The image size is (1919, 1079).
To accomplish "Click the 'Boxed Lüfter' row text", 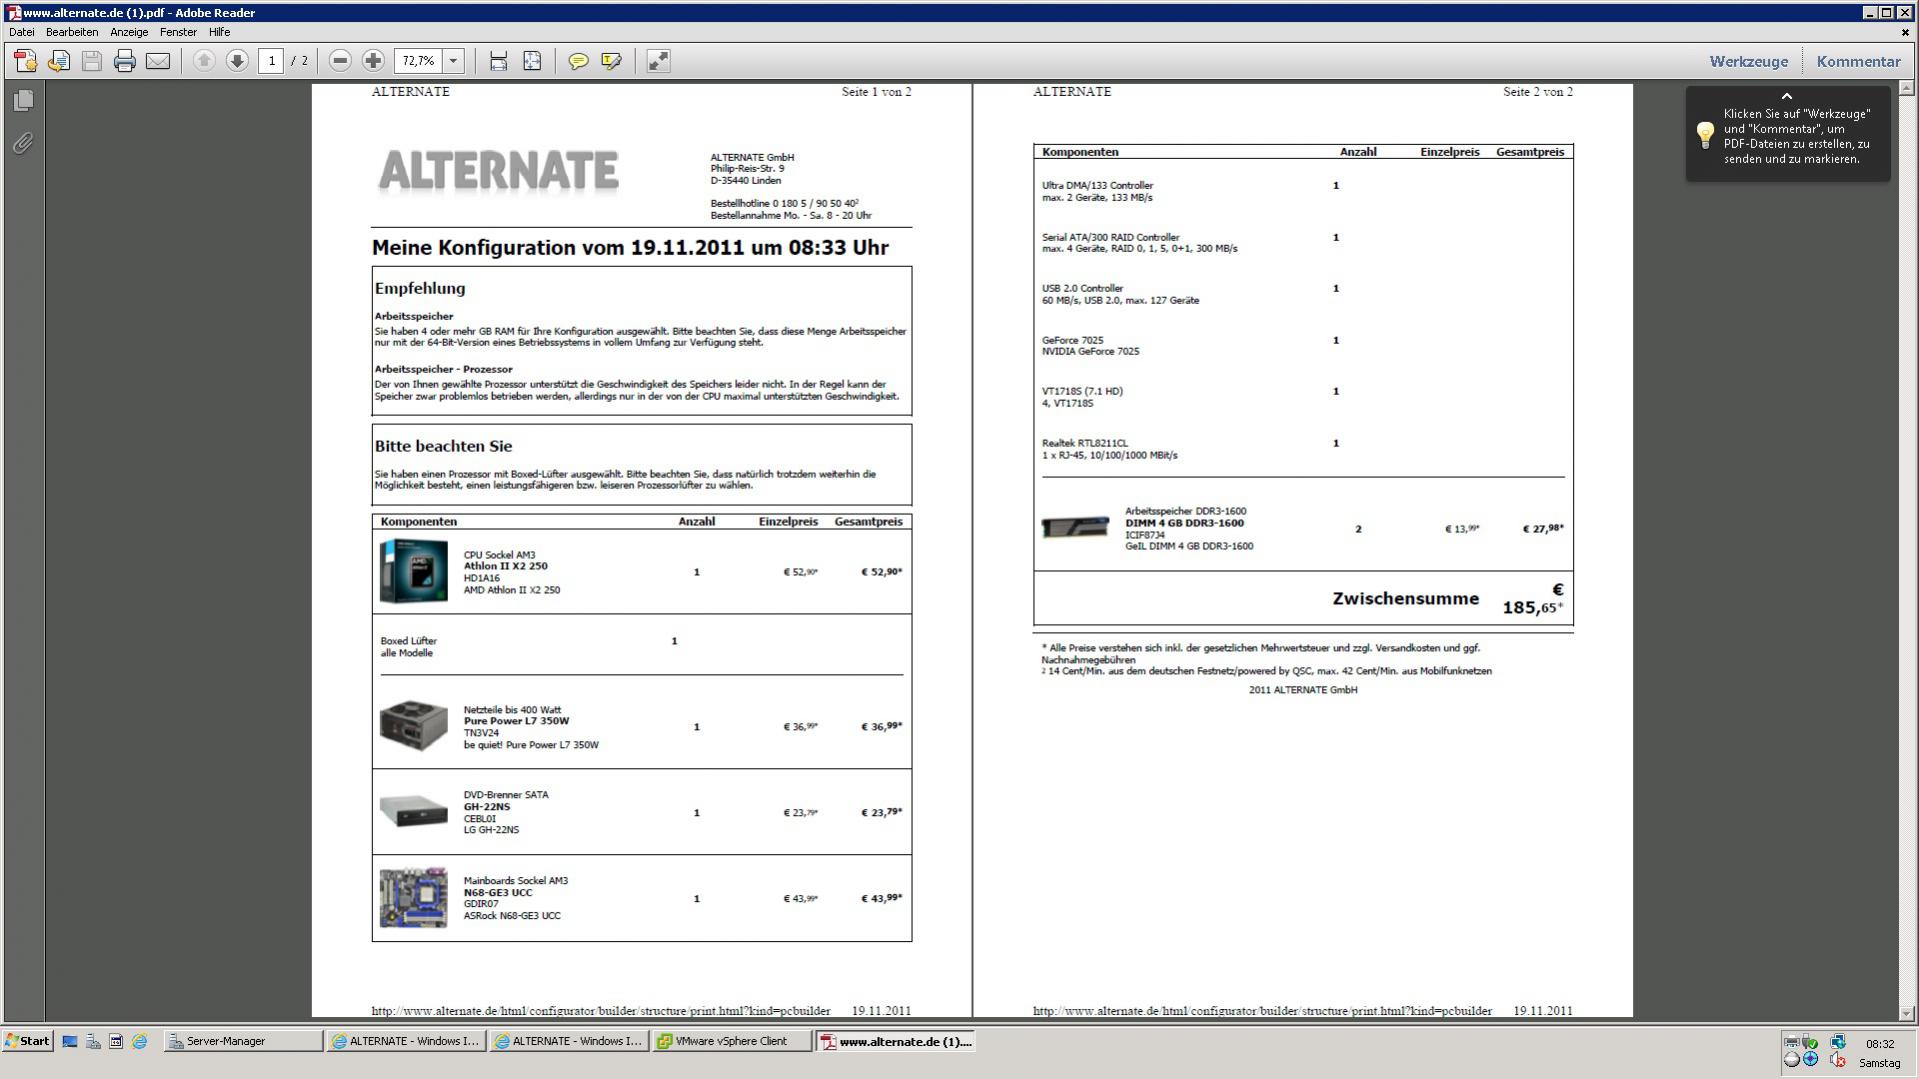I will pyautogui.click(x=408, y=641).
